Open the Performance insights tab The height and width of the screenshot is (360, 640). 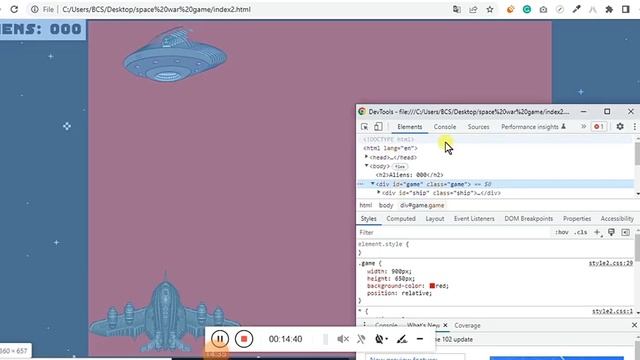533,127
